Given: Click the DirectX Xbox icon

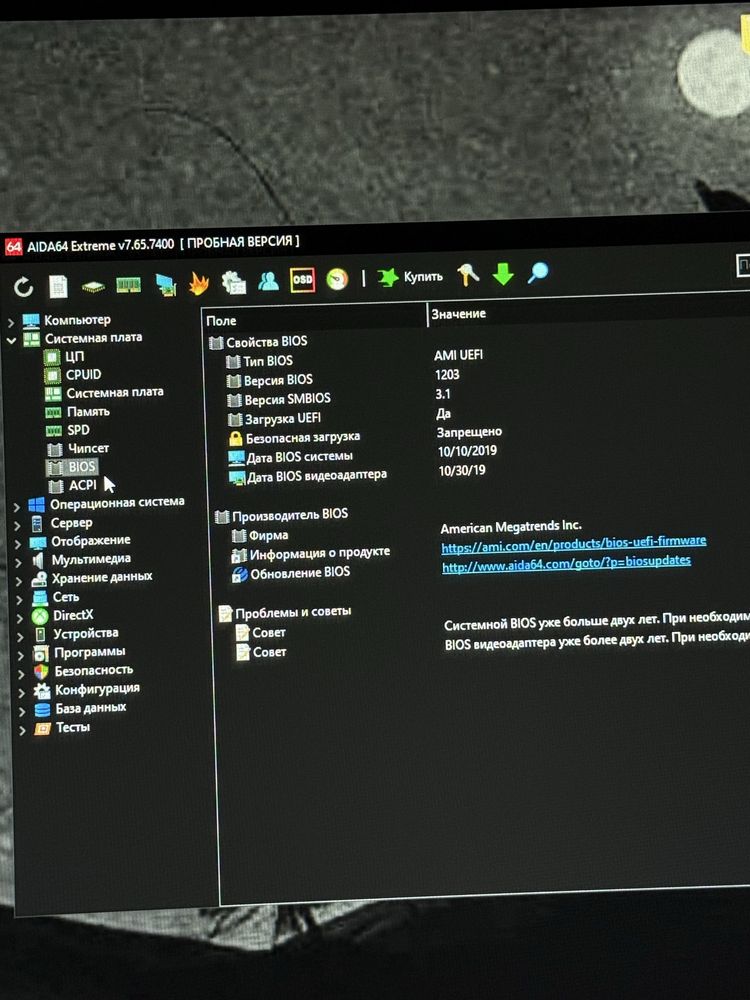Looking at the screenshot, I should 40,617.
